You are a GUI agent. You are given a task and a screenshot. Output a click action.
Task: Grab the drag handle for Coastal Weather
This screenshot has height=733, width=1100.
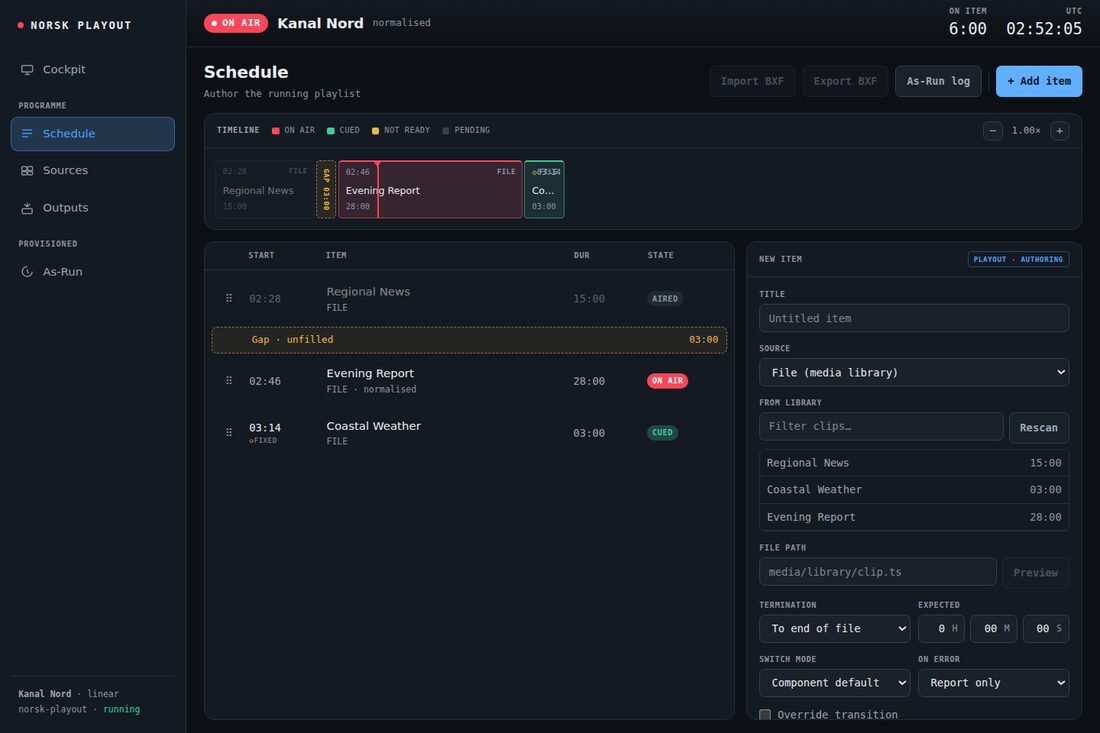(229, 433)
